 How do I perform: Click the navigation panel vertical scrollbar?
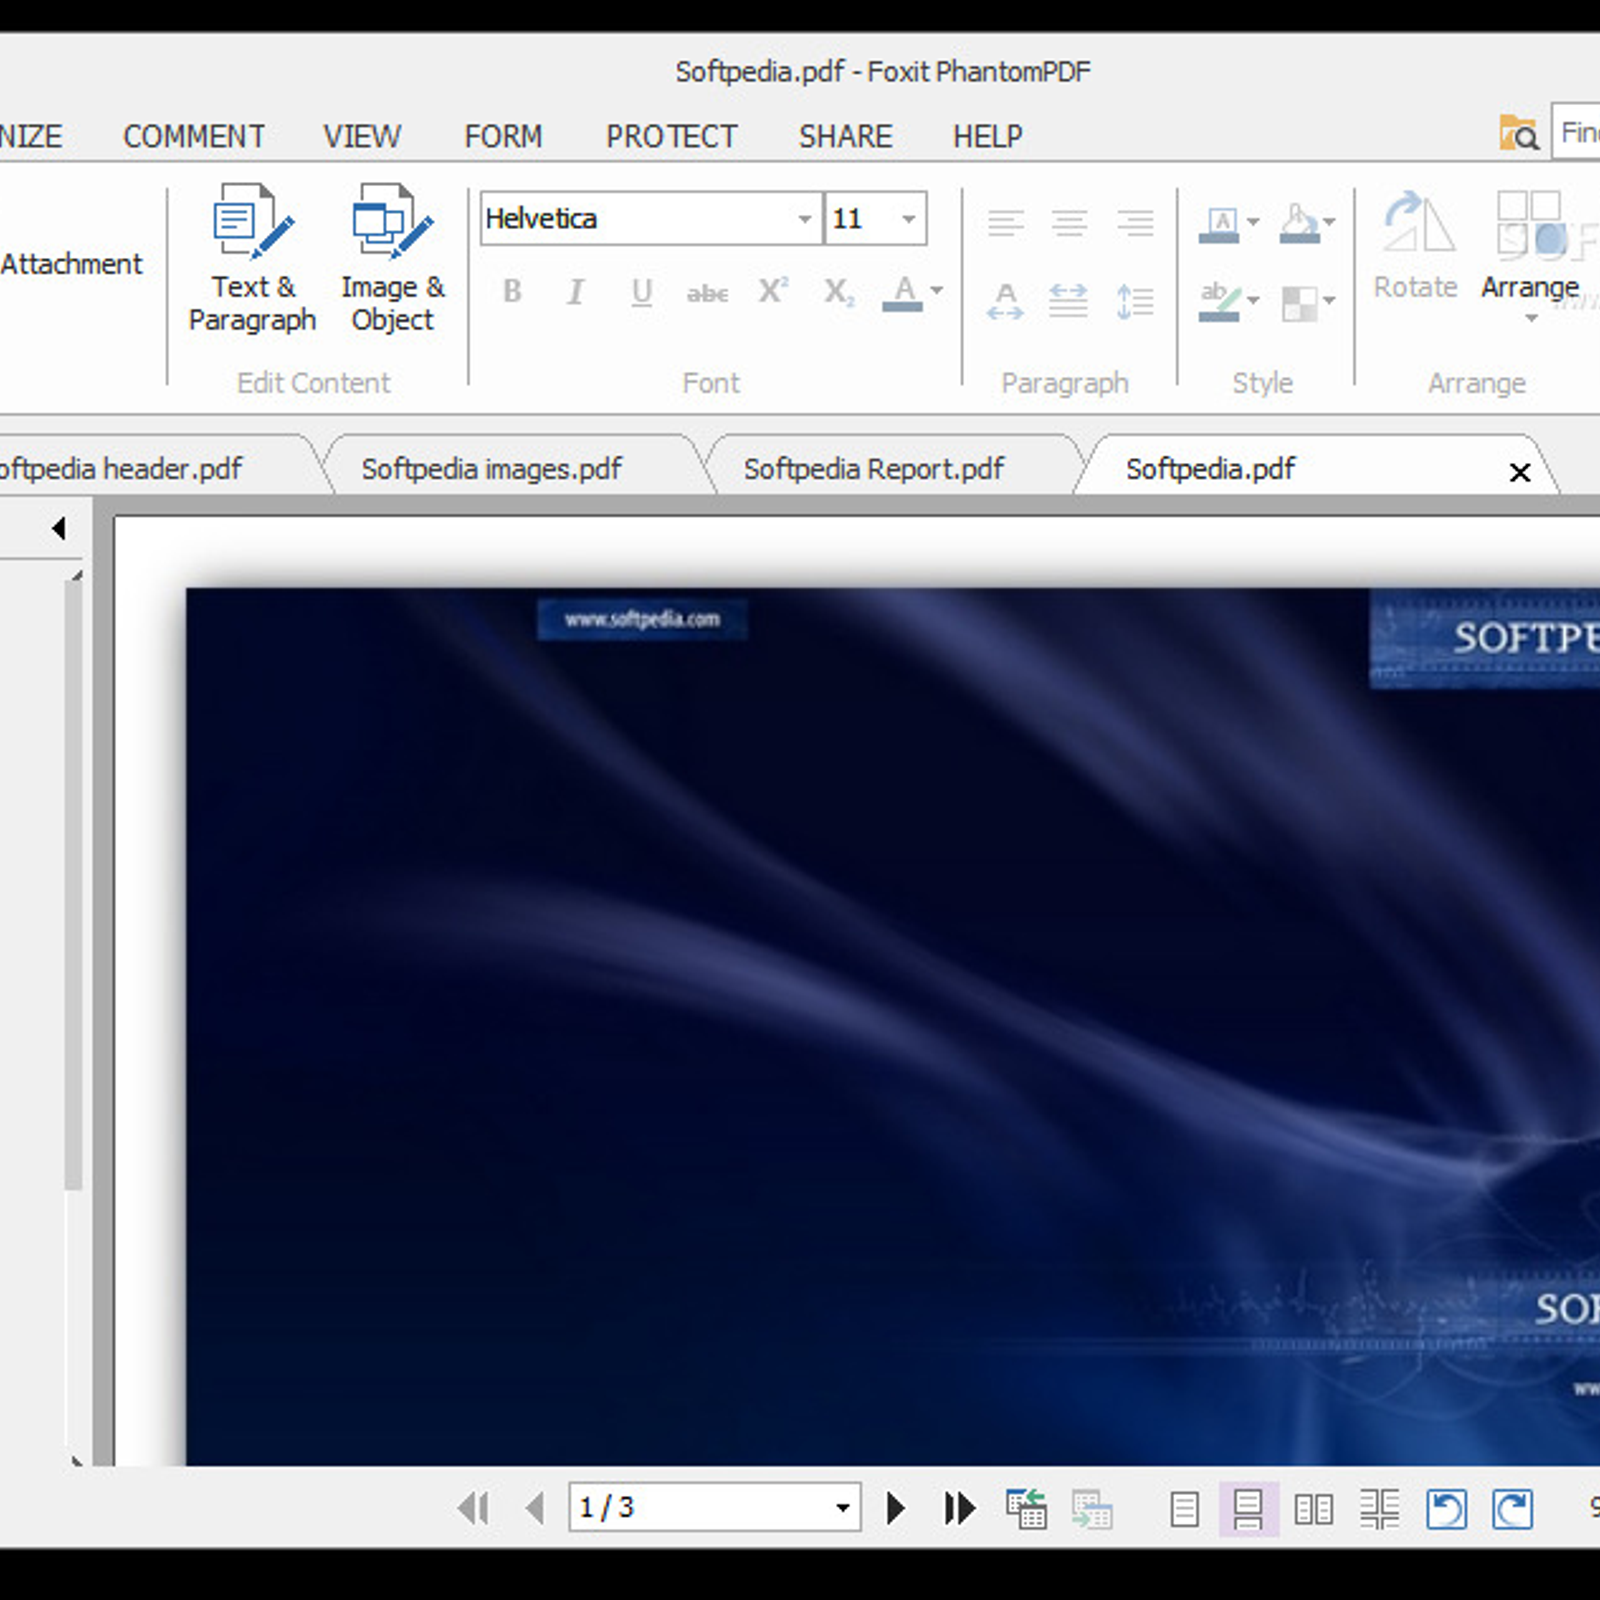[x=73, y=885]
